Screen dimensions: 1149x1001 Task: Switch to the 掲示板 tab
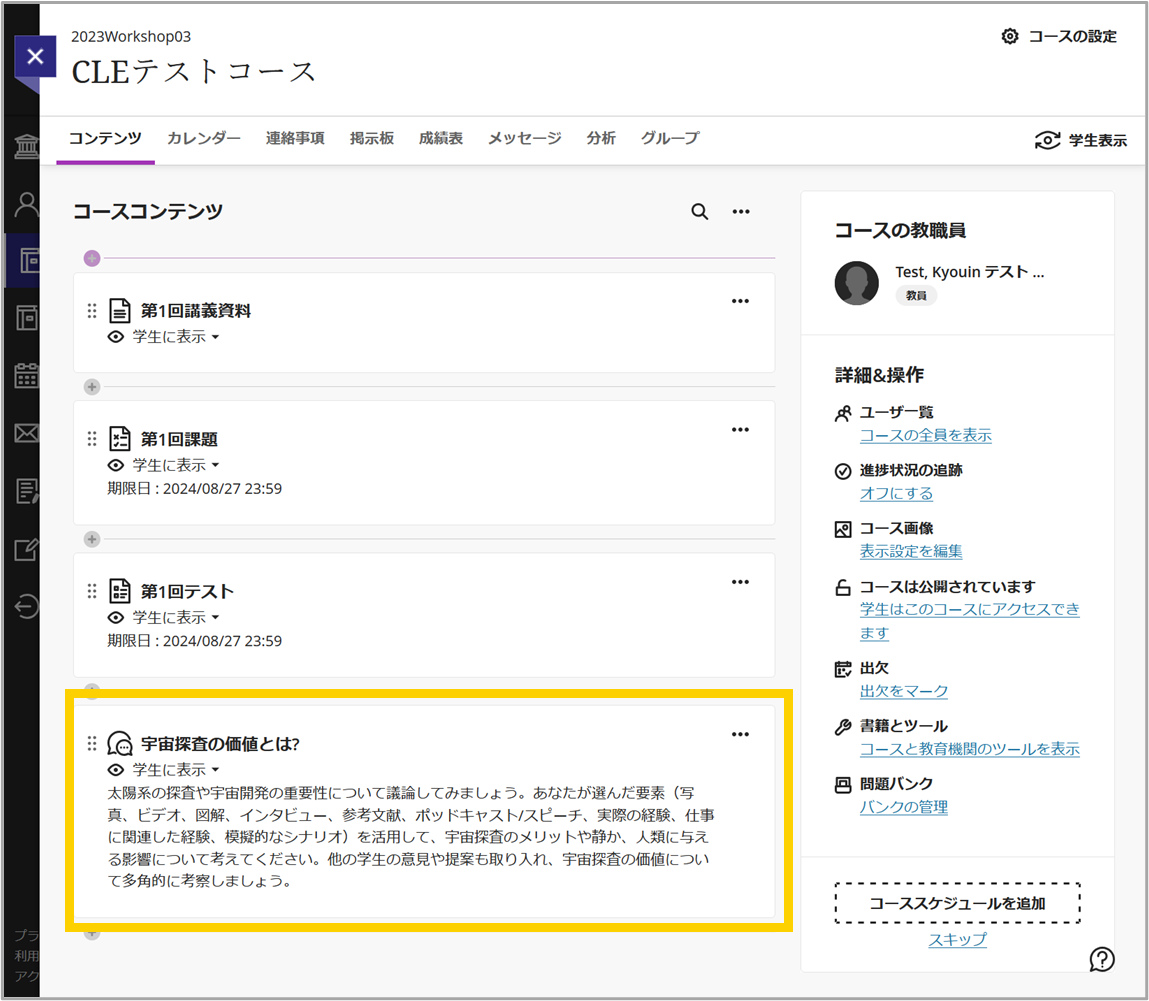pyautogui.click(x=372, y=138)
